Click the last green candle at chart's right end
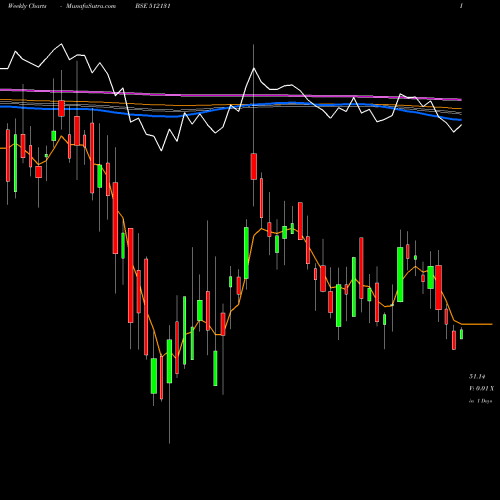The height and width of the screenshot is (500, 500). tap(461, 334)
